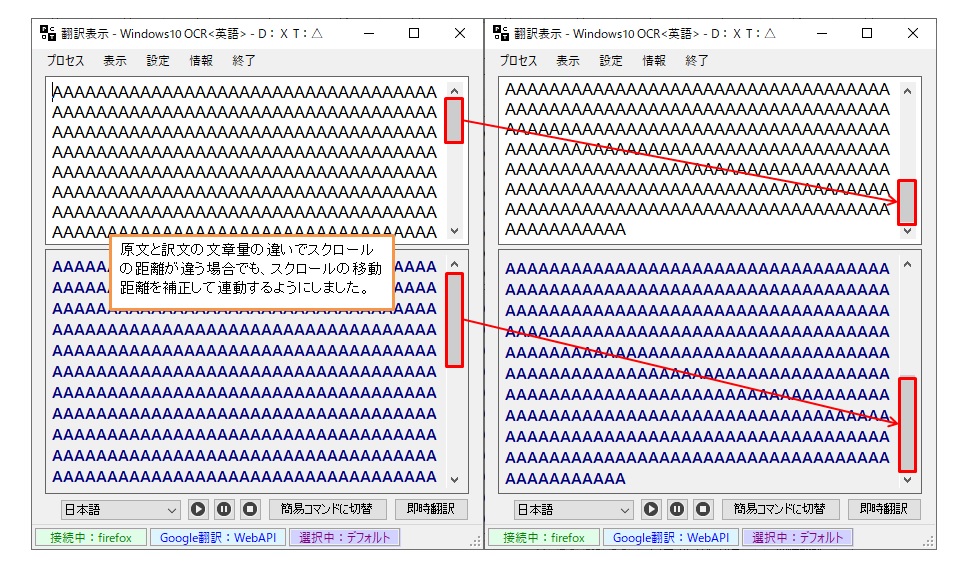This screenshot has width=966, height=577.
Task: Maximize the left window
Action: click(414, 33)
